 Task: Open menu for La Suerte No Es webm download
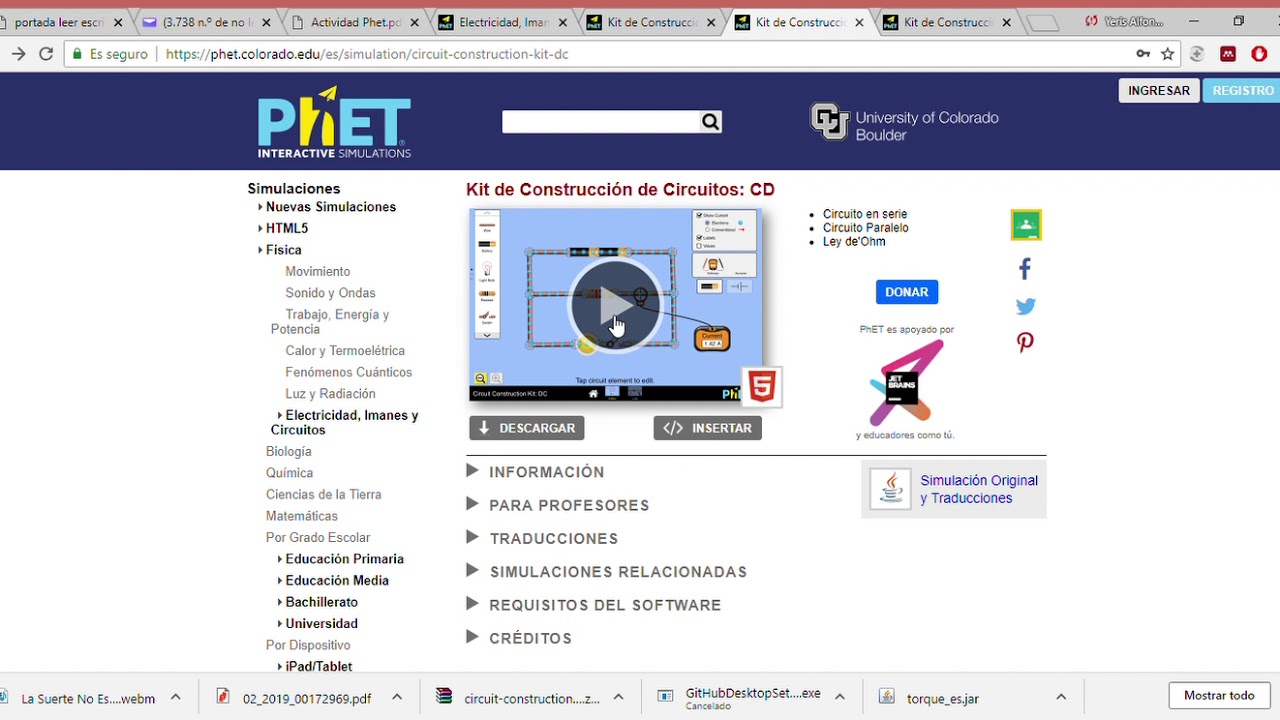(x=175, y=697)
